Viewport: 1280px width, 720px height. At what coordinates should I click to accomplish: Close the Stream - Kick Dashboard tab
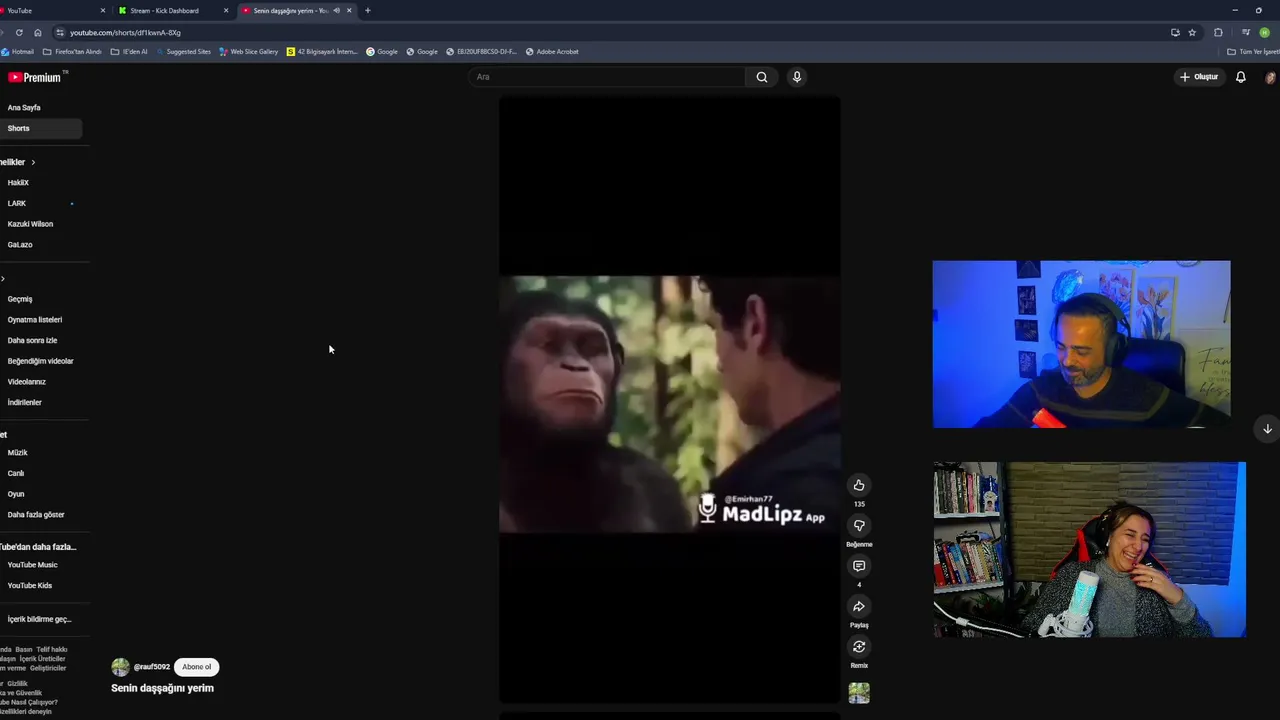(226, 10)
